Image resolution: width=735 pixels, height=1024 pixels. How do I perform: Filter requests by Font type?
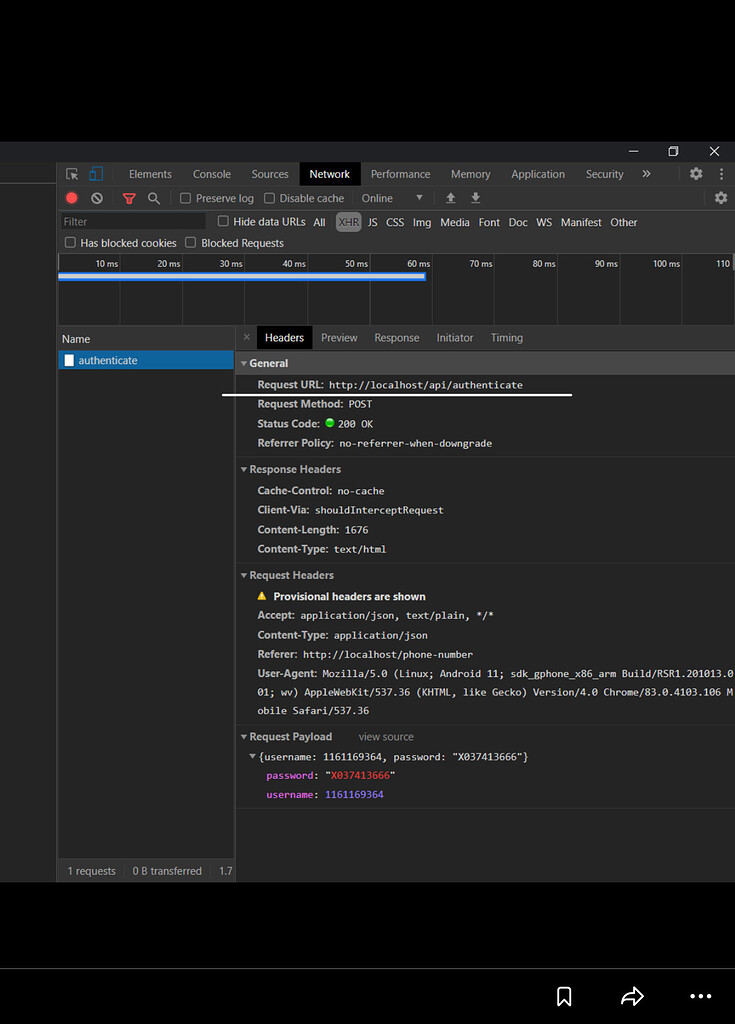[x=489, y=222]
